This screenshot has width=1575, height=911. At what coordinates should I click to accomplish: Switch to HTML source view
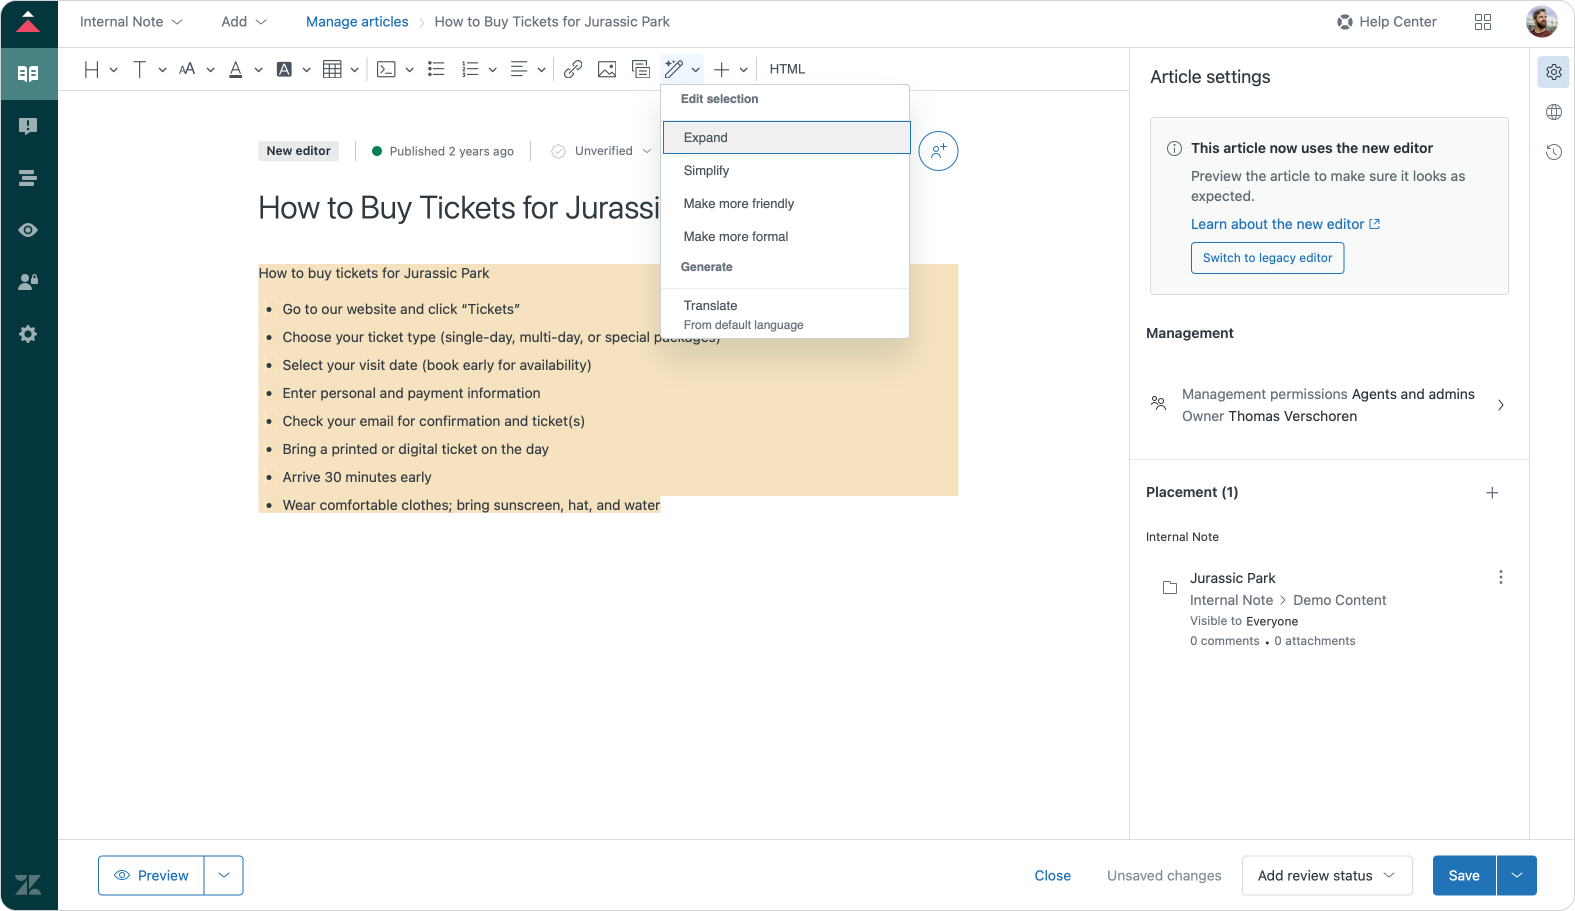pyautogui.click(x=787, y=69)
